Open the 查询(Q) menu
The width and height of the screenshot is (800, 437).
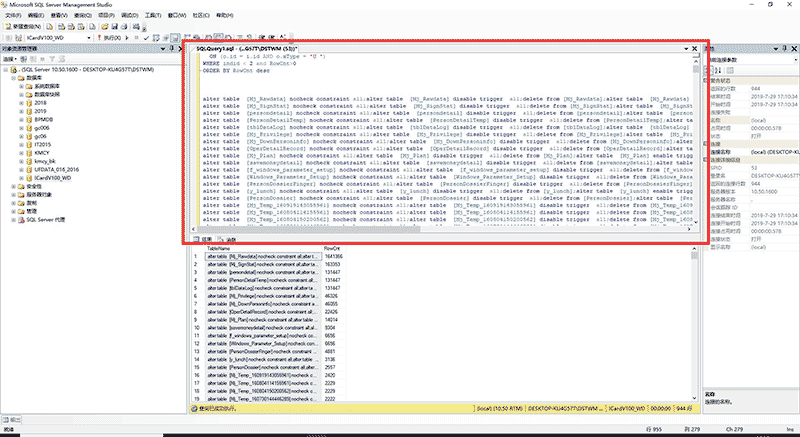[82, 15]
